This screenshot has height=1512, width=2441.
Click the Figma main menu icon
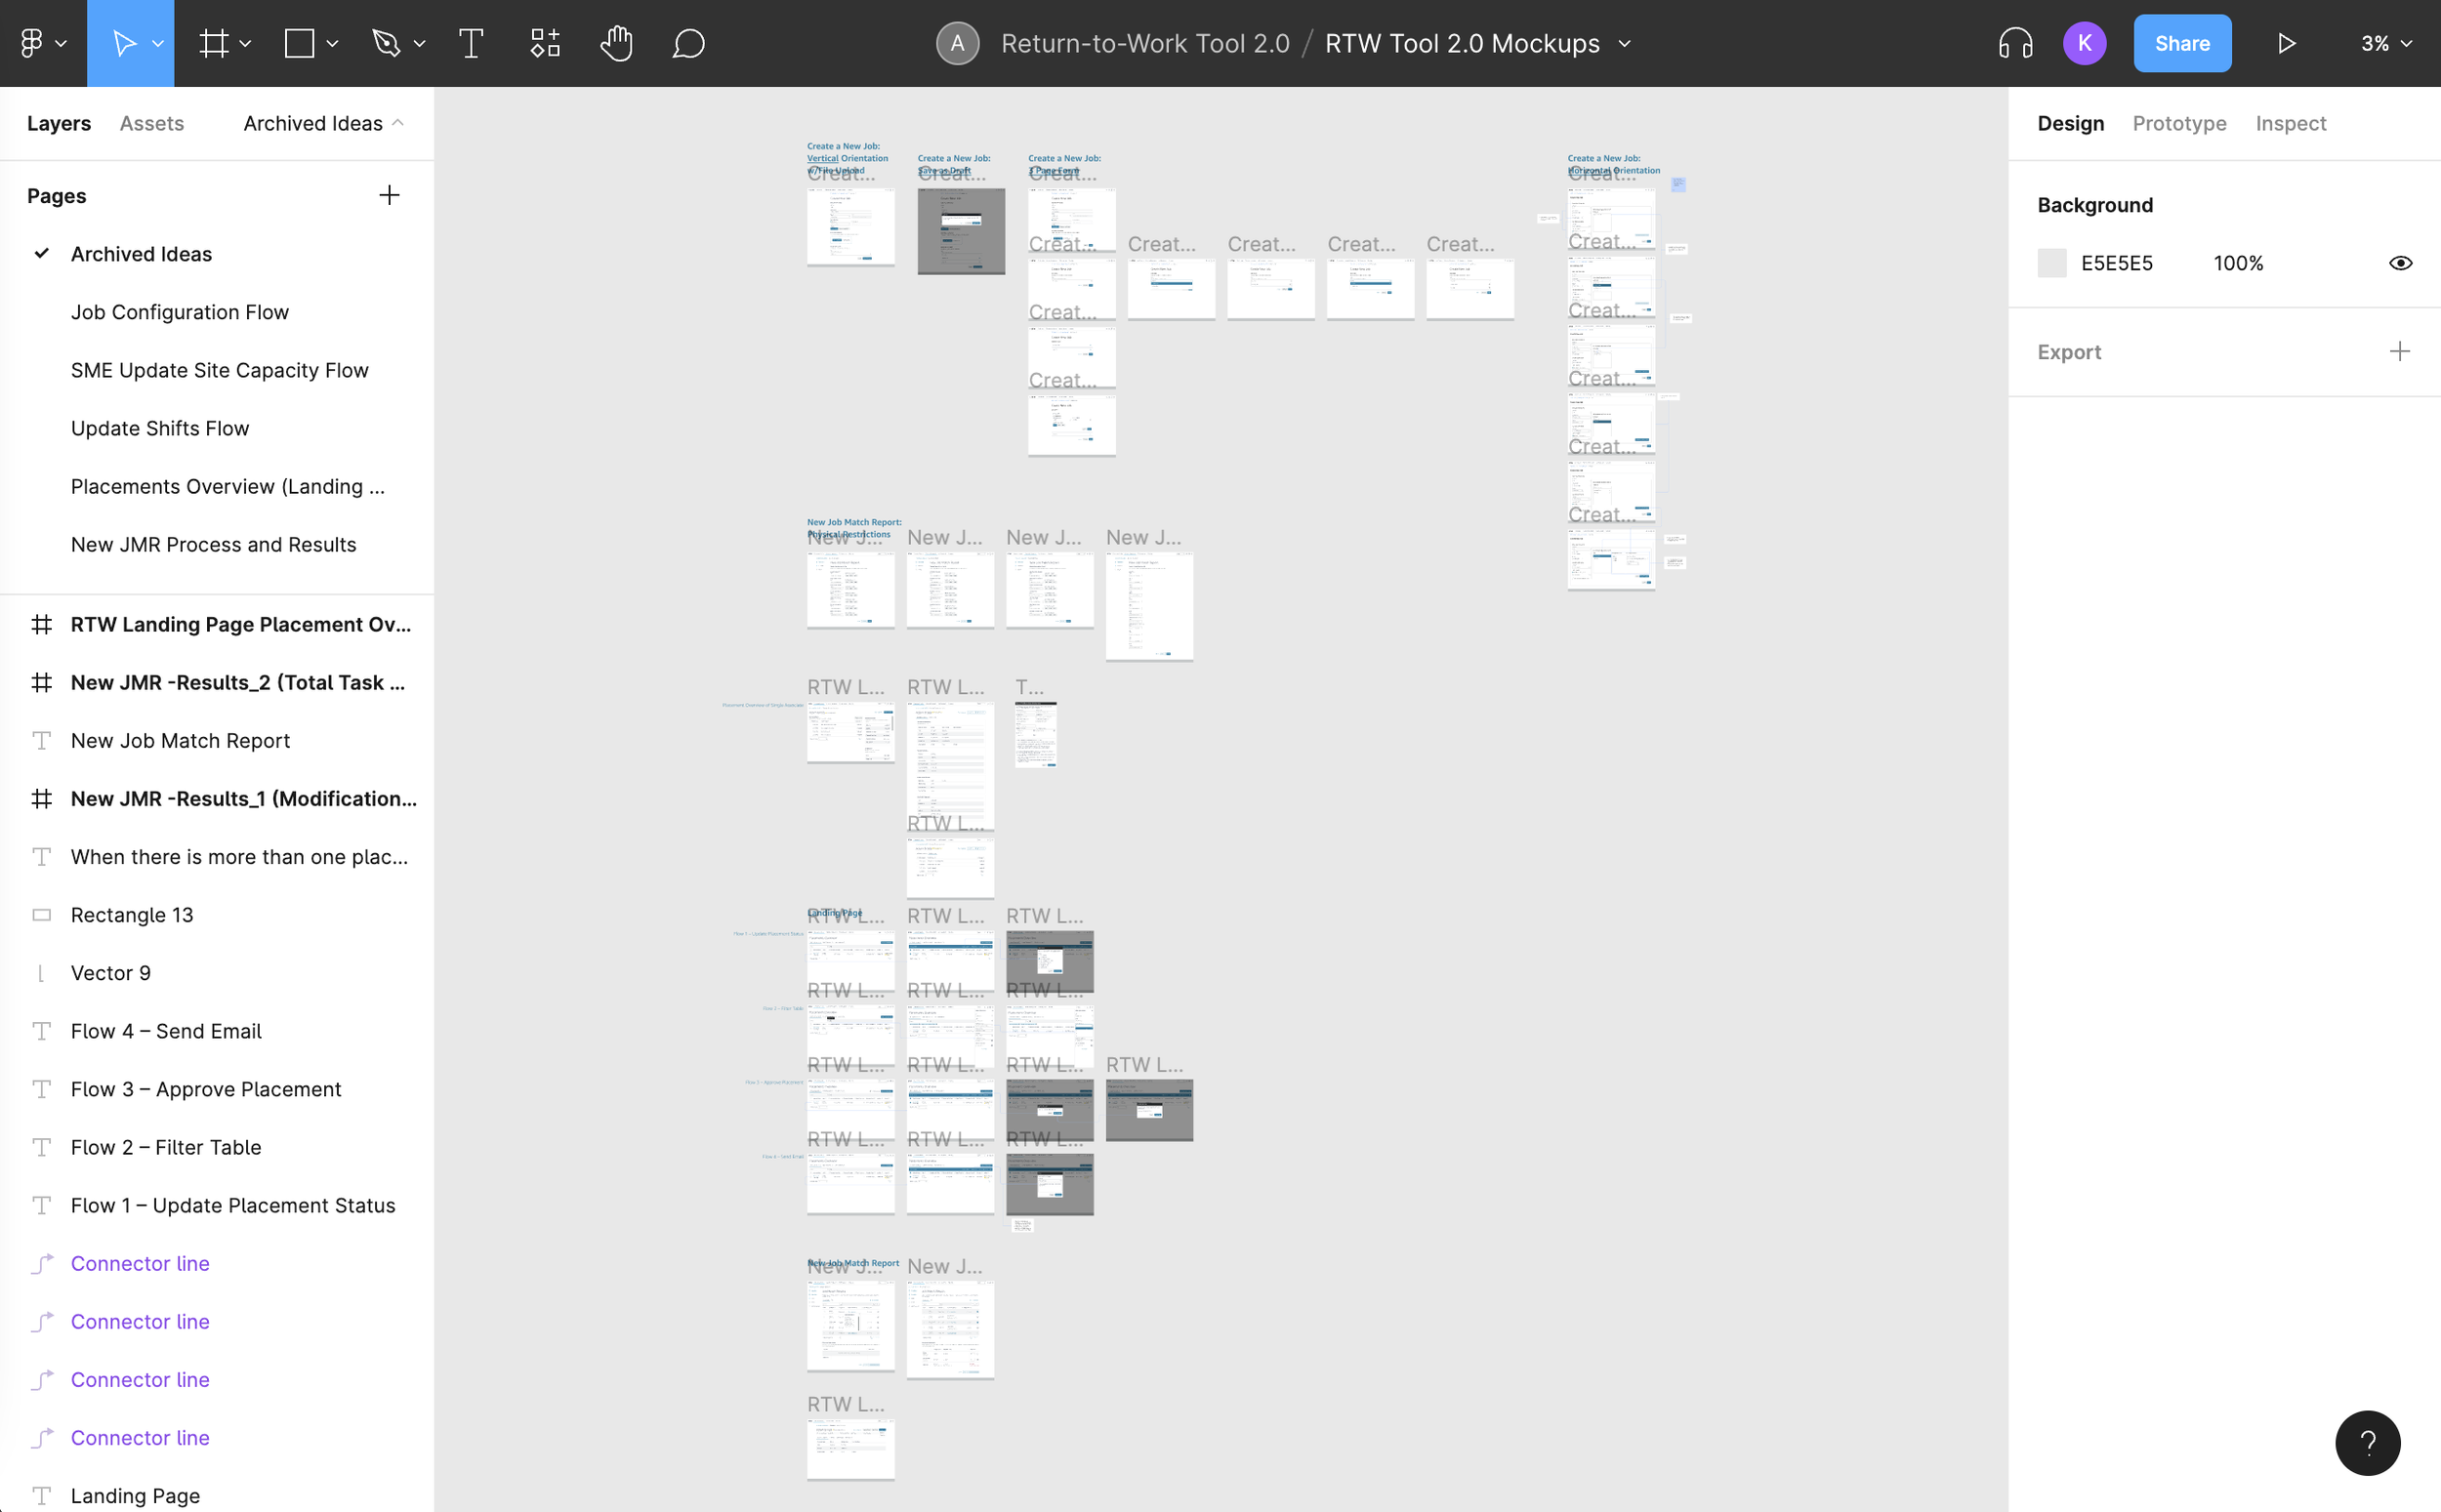tap(32, 43)
